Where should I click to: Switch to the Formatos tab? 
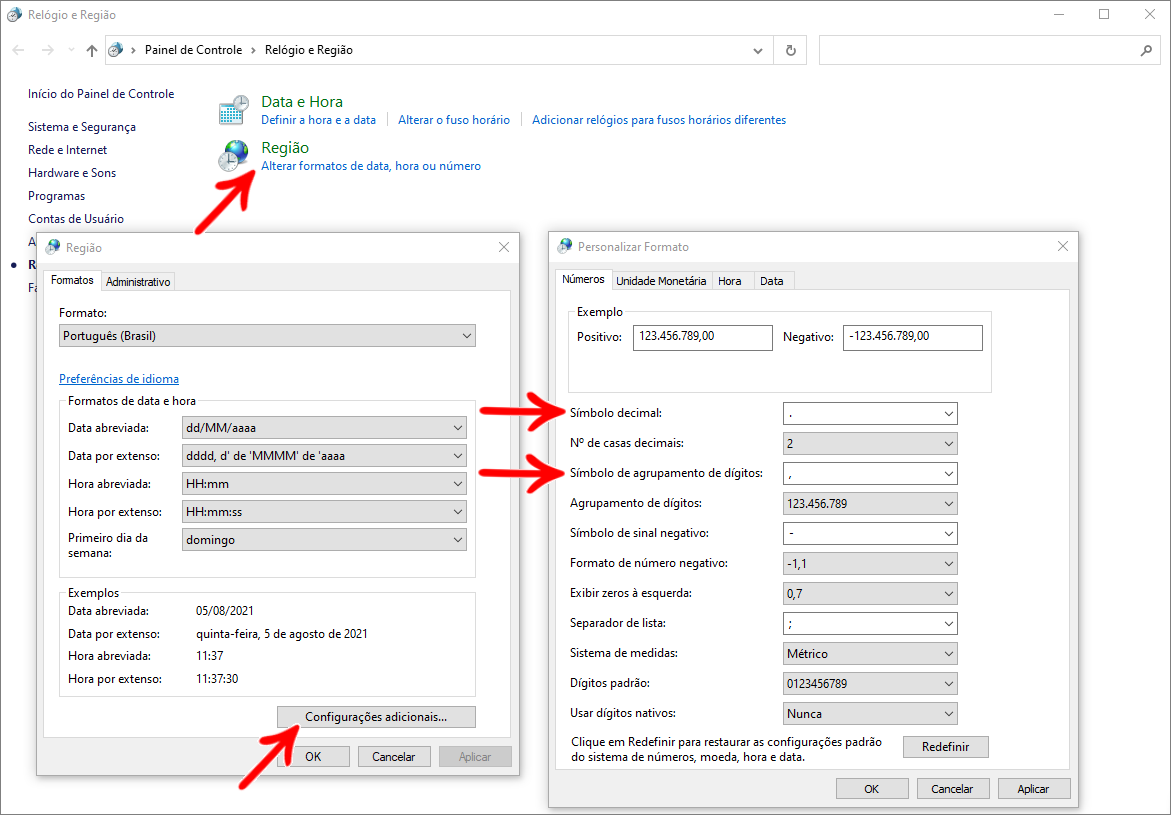pos(72,280)
